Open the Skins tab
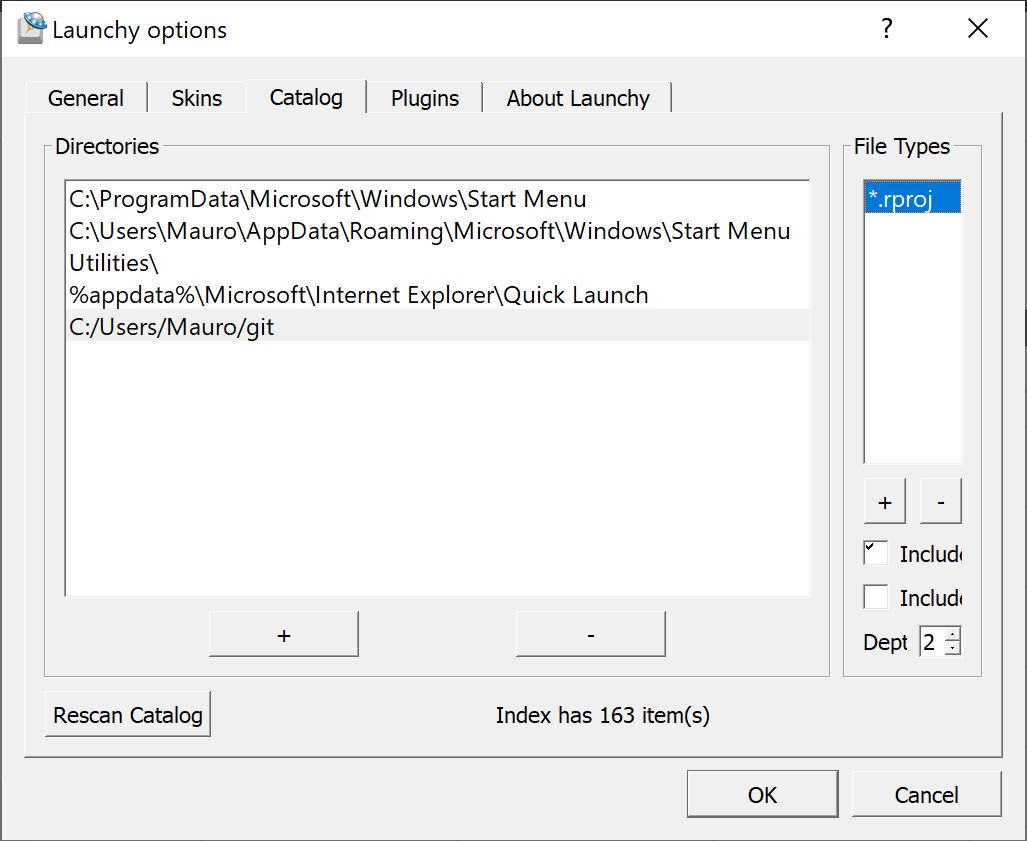Screen dimensions: 1027x841 (196, 98)
